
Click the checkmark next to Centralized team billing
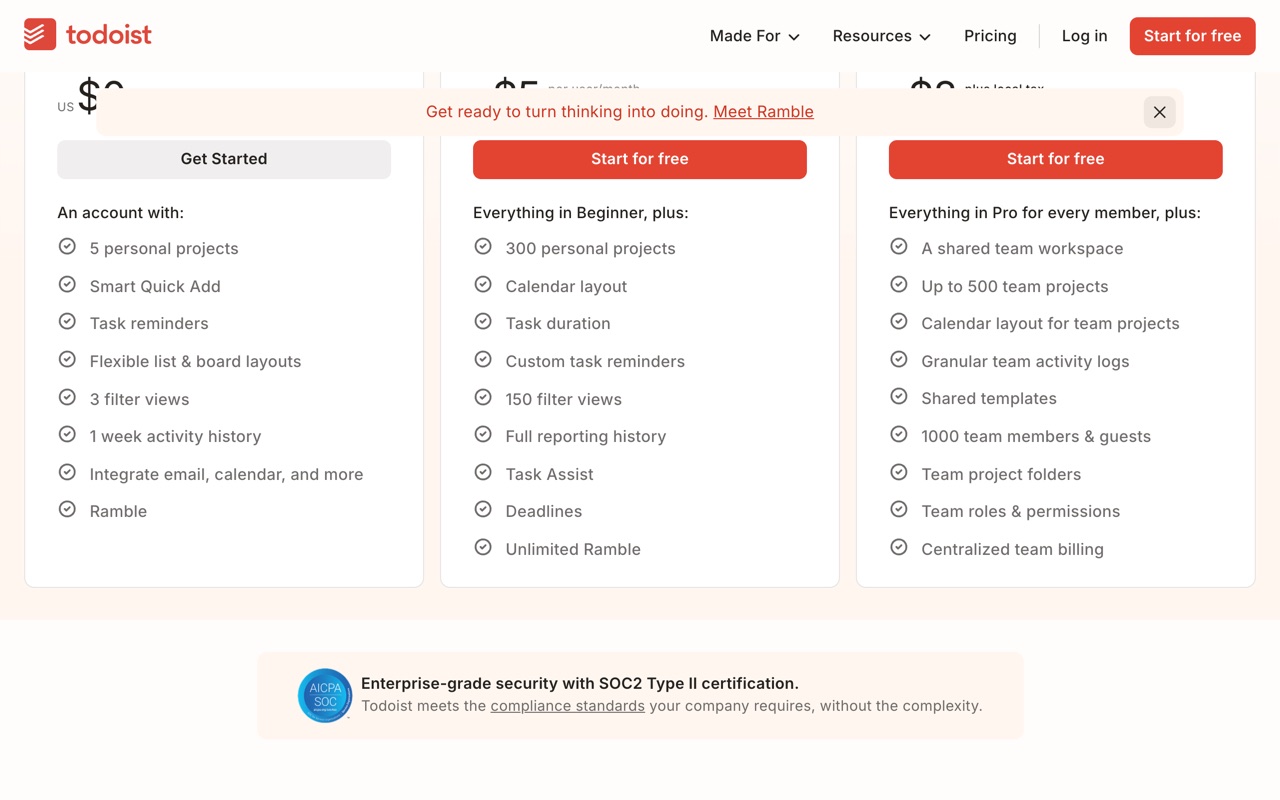click(x=899, y=547)
